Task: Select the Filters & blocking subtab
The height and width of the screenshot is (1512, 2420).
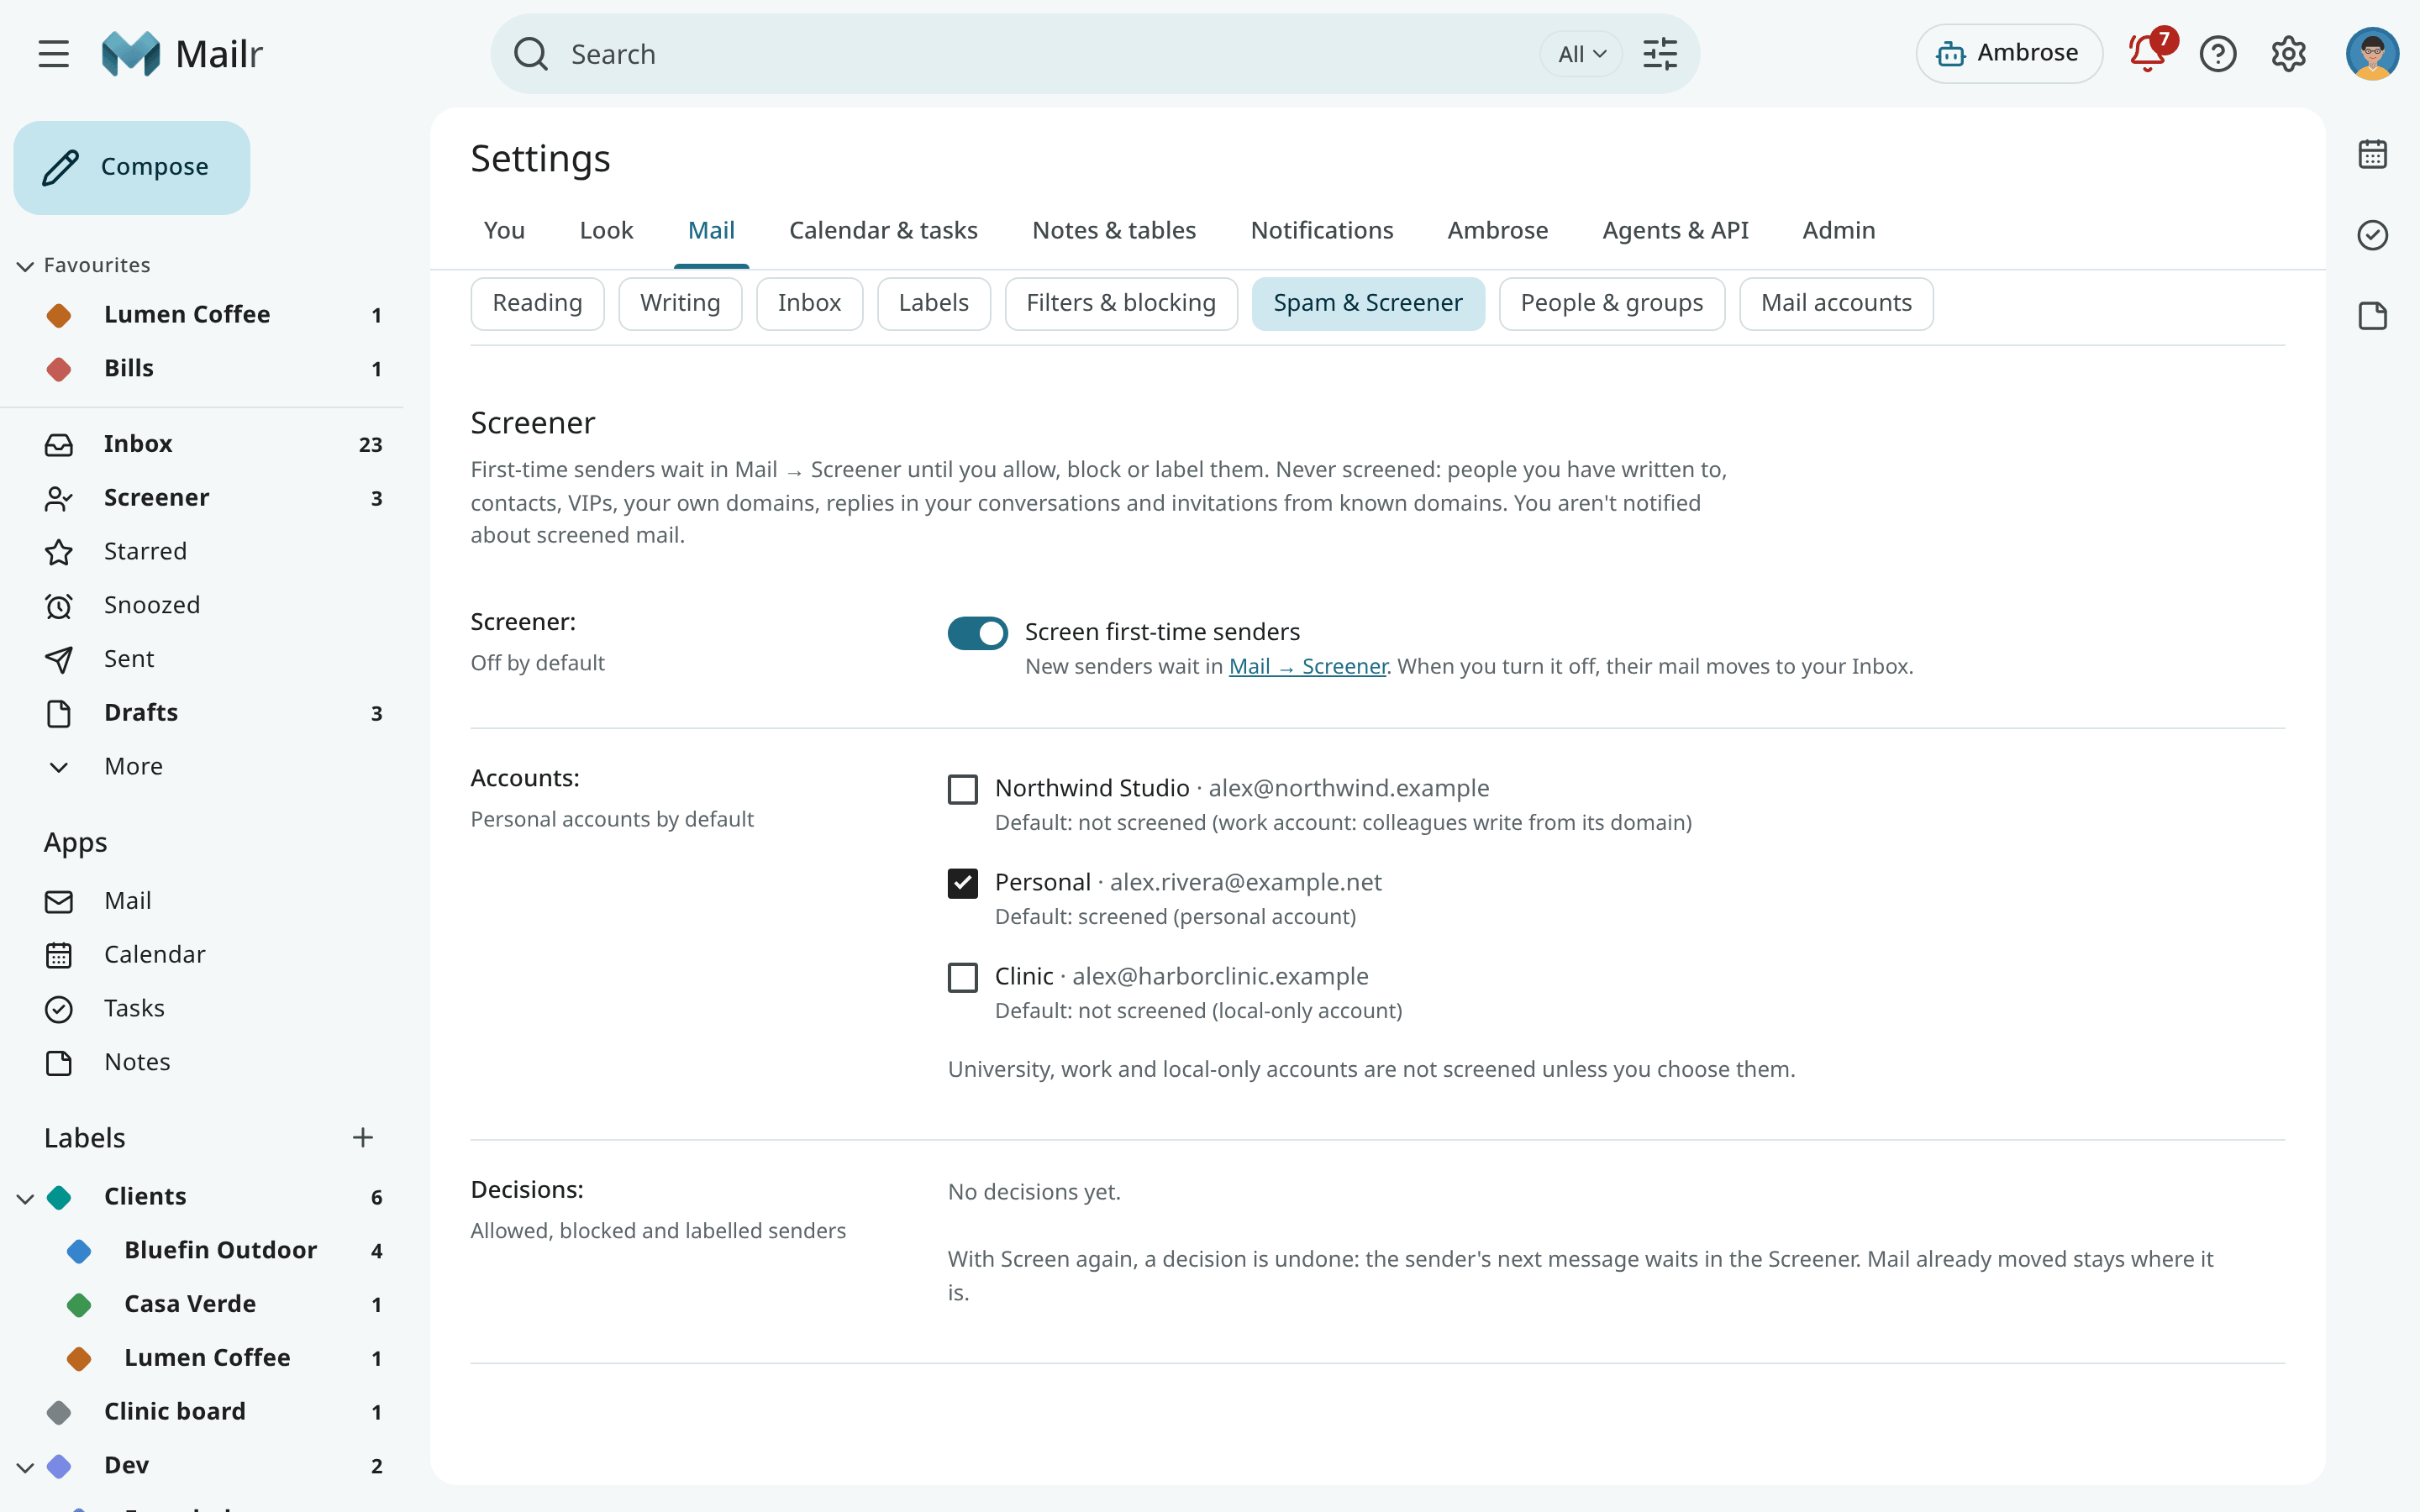Action: pos(1121,304)
